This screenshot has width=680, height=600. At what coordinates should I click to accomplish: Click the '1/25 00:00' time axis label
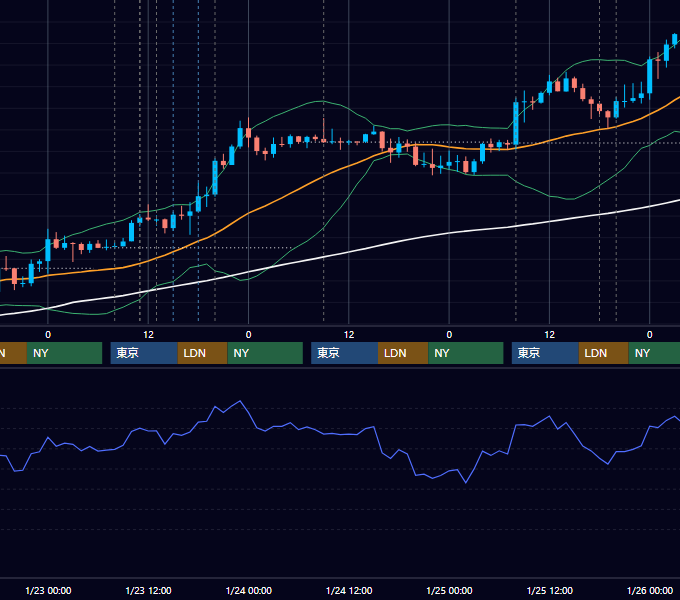(449, 590)
